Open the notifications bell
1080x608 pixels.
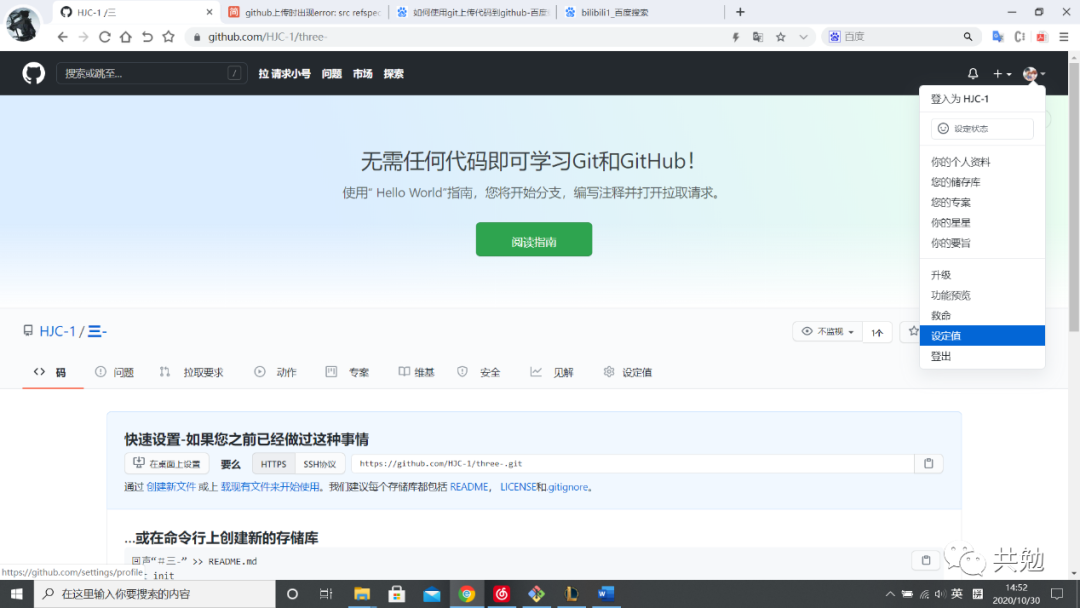pos(973,73)
